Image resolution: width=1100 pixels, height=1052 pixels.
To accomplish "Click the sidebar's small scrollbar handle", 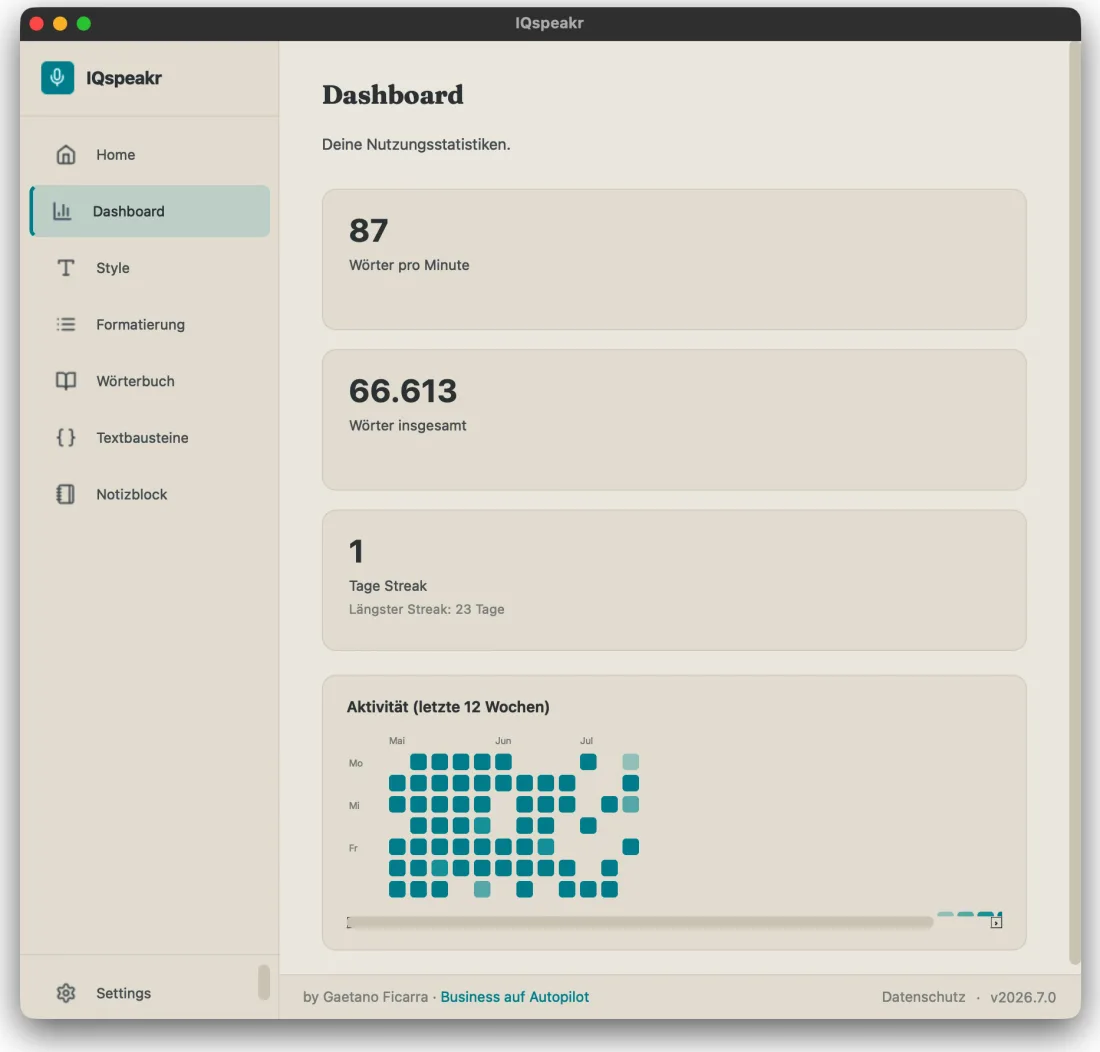I will (264, 982).
